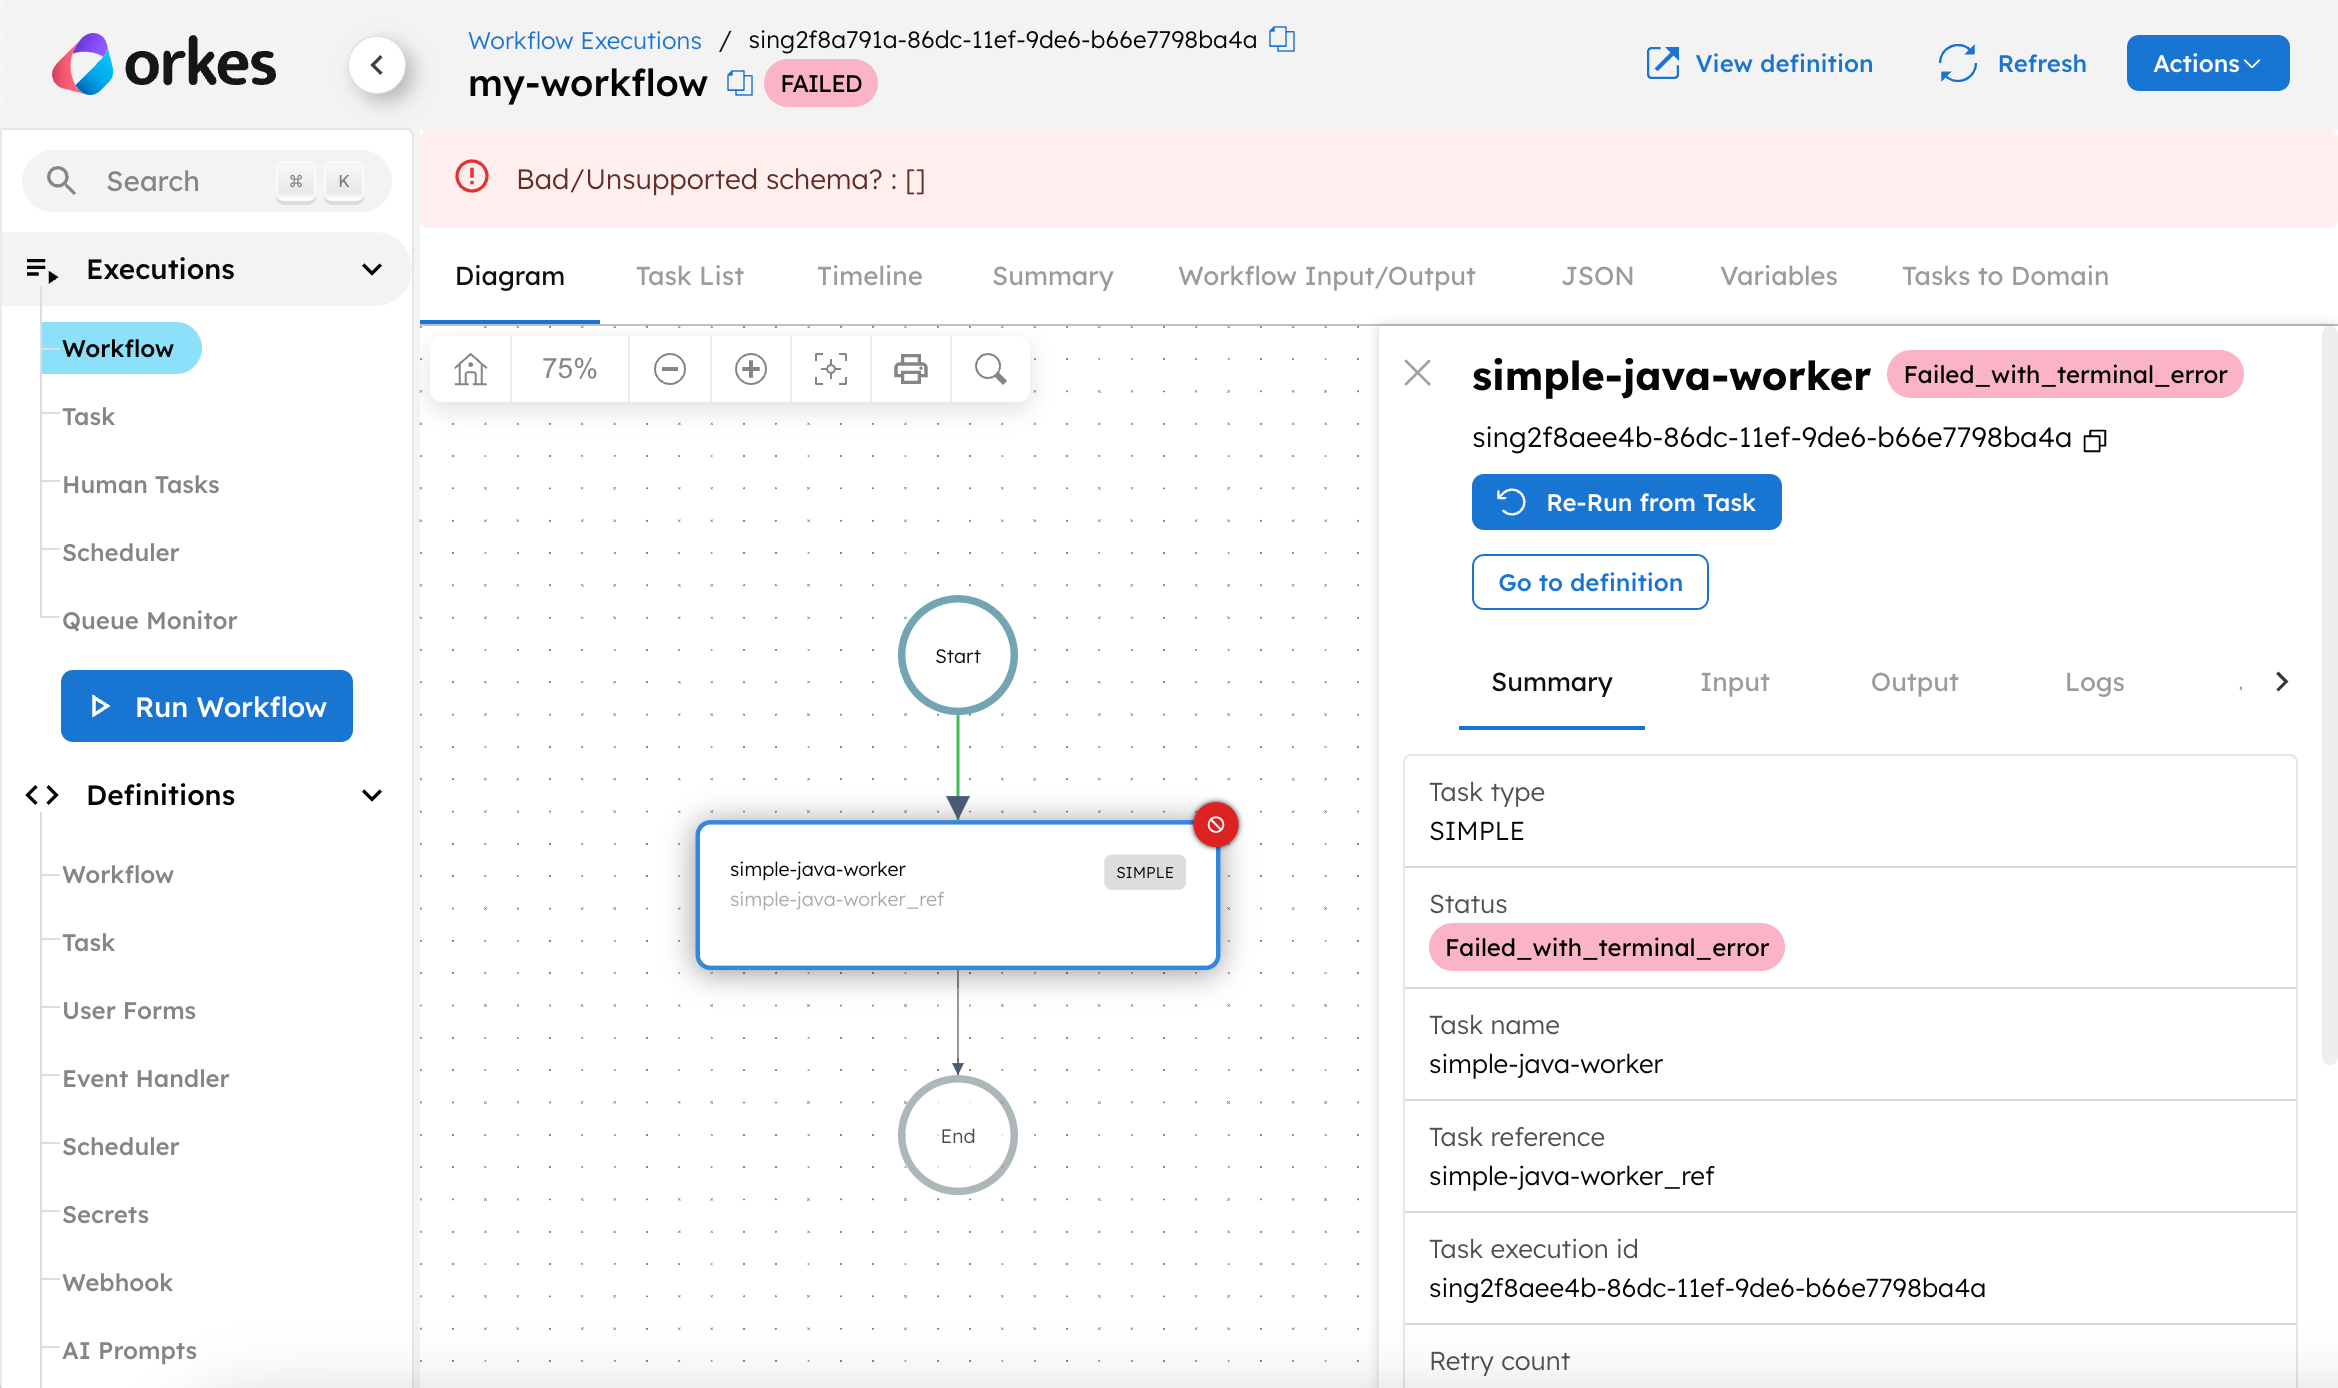Image resolution: width=2338 pixels, height=1388 pixels.
Task: Print the workflow diagram
Action: point(911,369)
